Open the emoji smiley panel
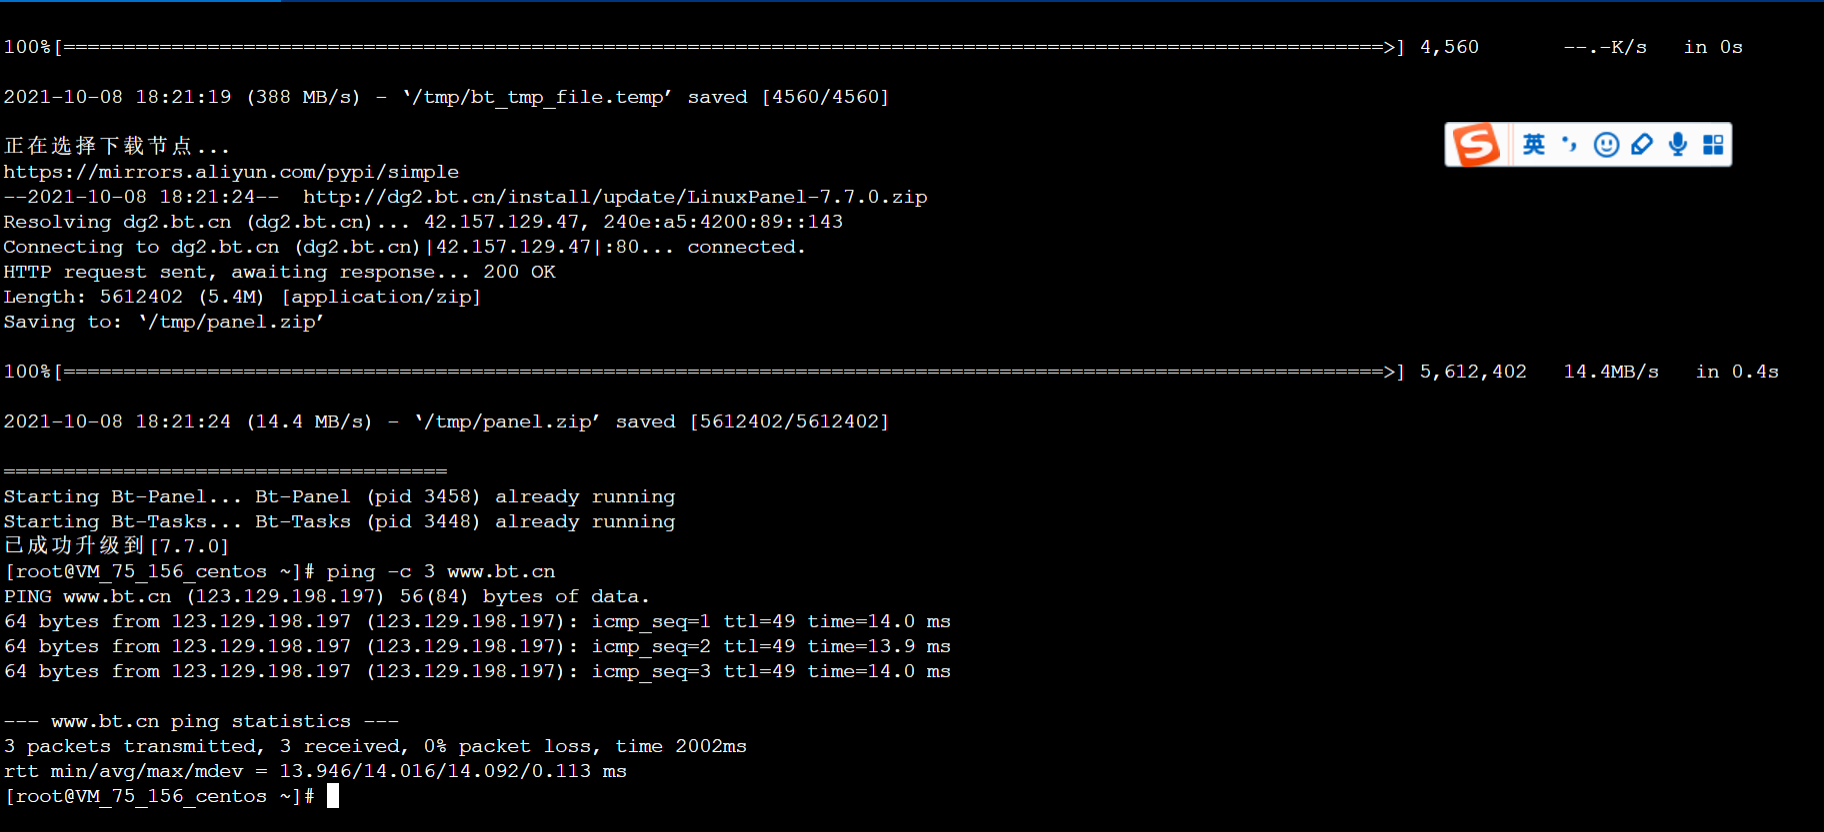The height and width of the screenshot is (832, 1824). tap(1606, 145)
